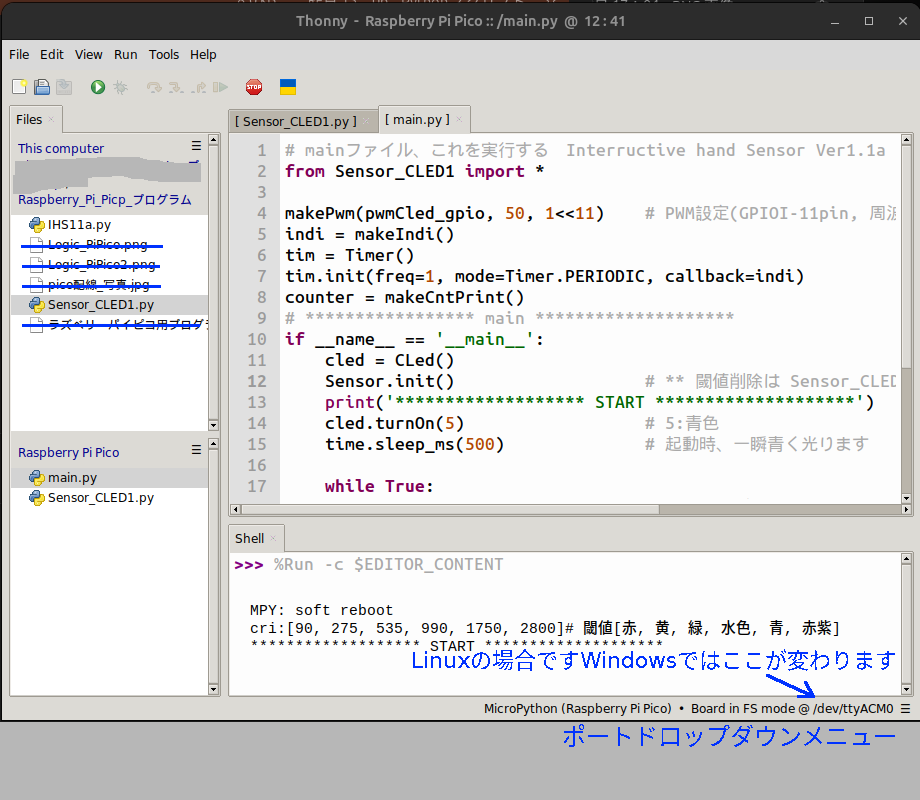The width and height of the screenshot is (920, 800).
Task: Click the Open file toolbar icon
Action: click(x=42, y=87)
